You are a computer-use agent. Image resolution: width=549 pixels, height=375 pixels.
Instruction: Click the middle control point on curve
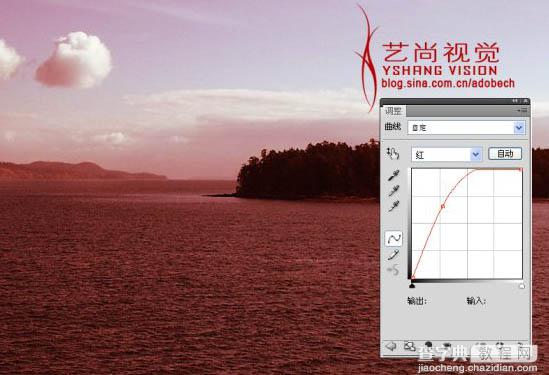(x=443, y=207)
